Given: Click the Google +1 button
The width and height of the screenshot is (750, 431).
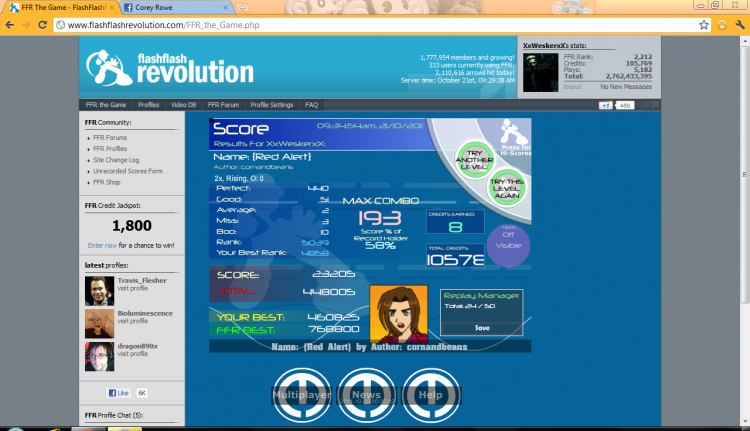Looking at the screenshot, I should (606, 105).
